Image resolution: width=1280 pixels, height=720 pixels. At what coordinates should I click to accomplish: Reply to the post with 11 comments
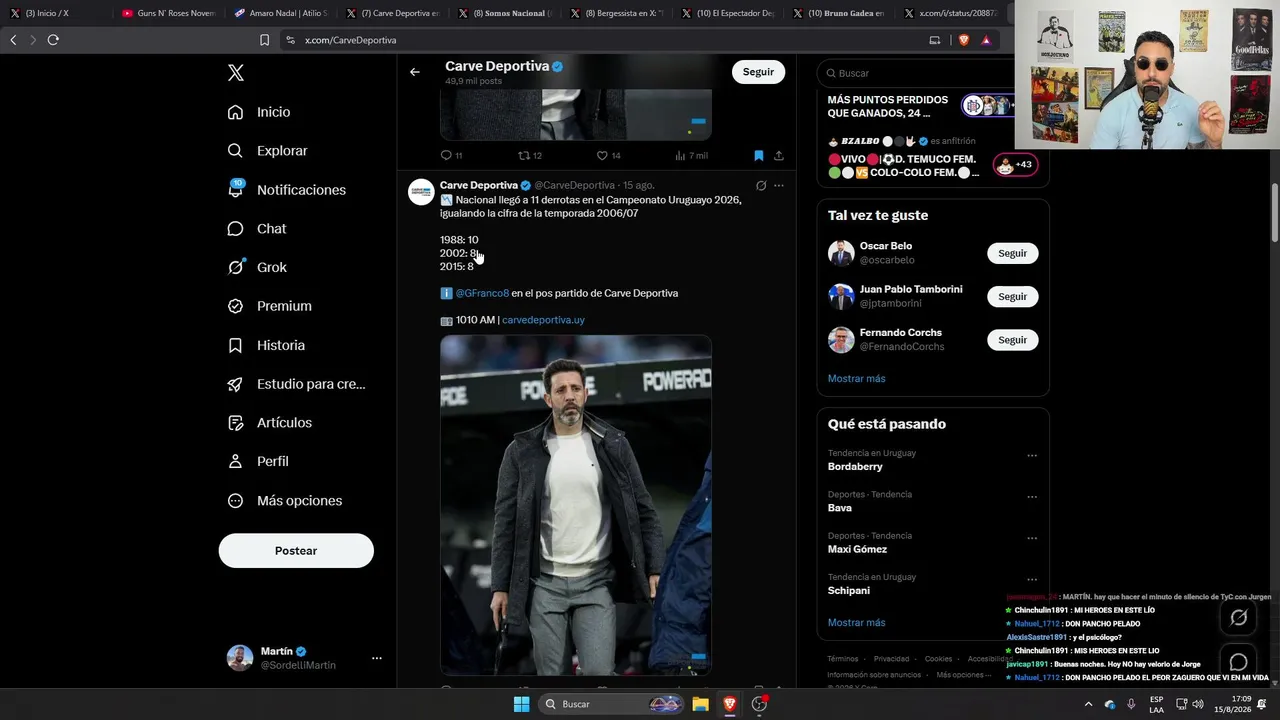(x=451, y=156)
